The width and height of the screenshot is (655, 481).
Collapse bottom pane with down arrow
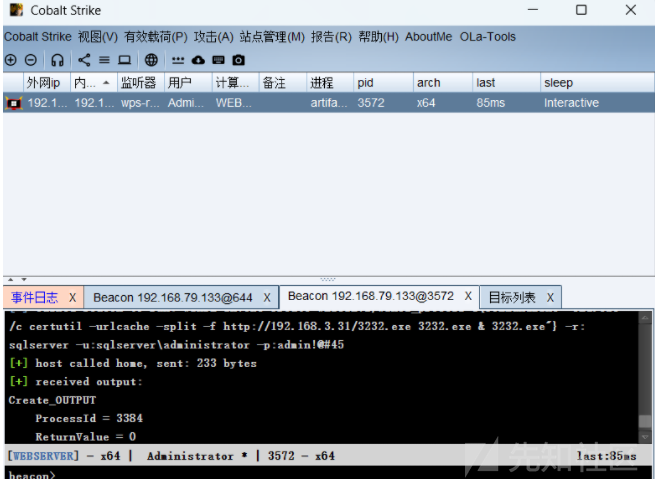click(x=24, y=279)
